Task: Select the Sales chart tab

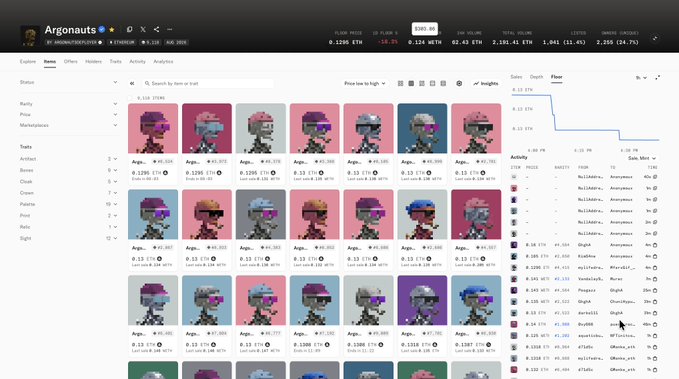Action: point(516,77)
